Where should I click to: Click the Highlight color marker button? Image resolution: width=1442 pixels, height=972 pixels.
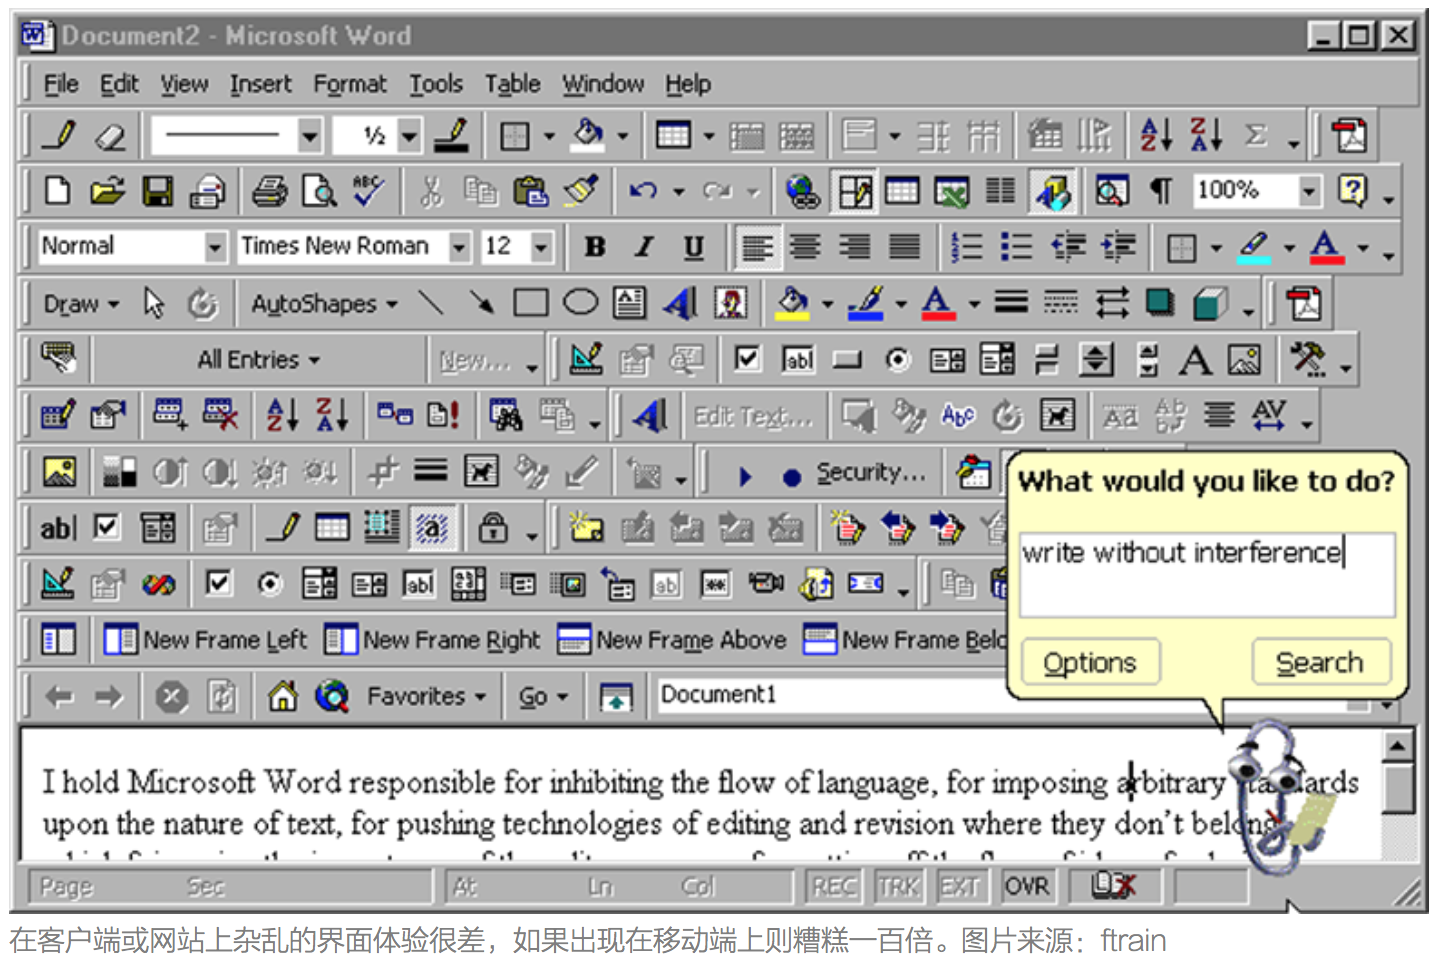(x=1253, y=246)
